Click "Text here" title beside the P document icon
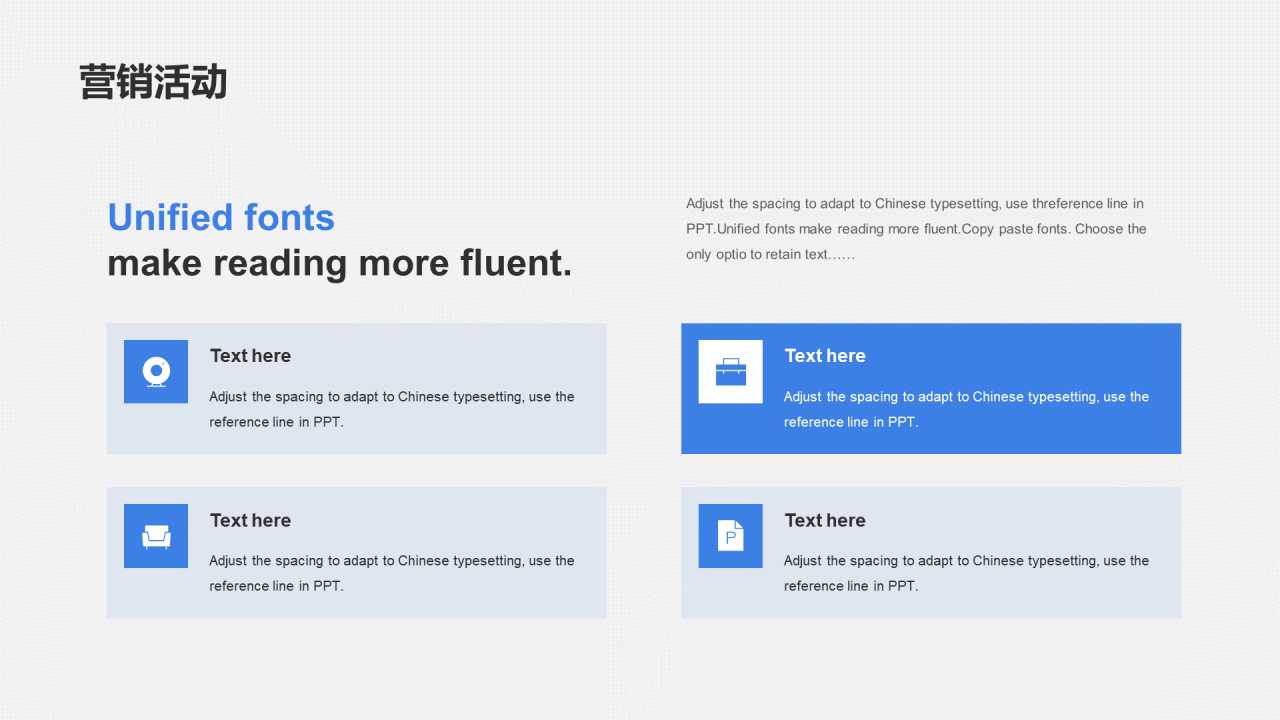This screenshot has width=1280, height=720. [x=825, y=520]
